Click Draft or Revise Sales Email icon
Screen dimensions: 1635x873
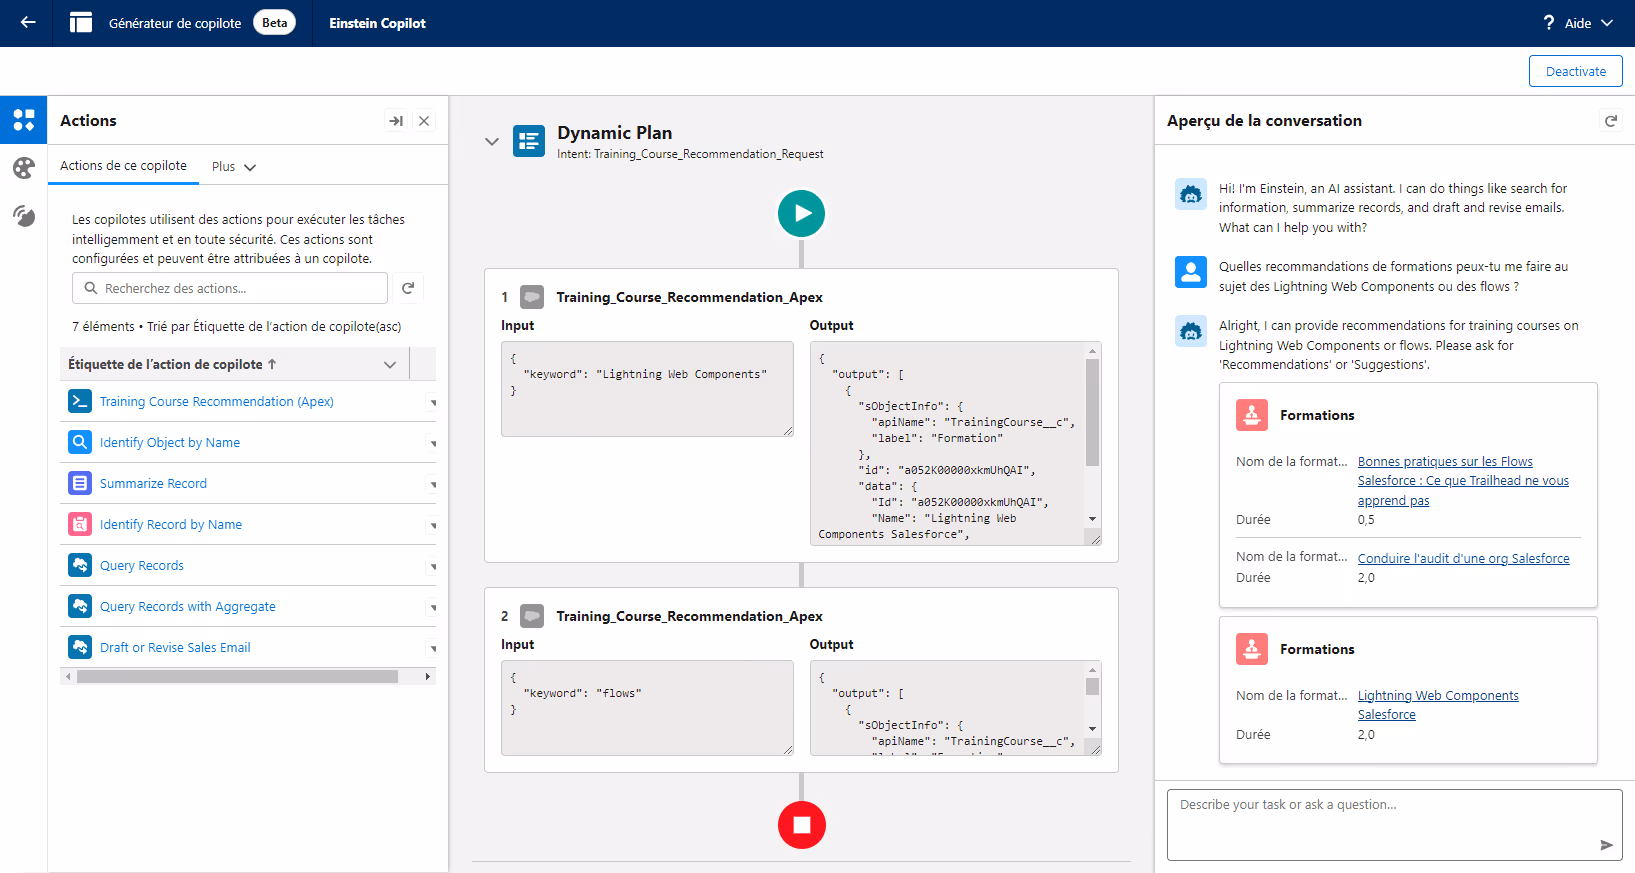[x=80, y=647]
